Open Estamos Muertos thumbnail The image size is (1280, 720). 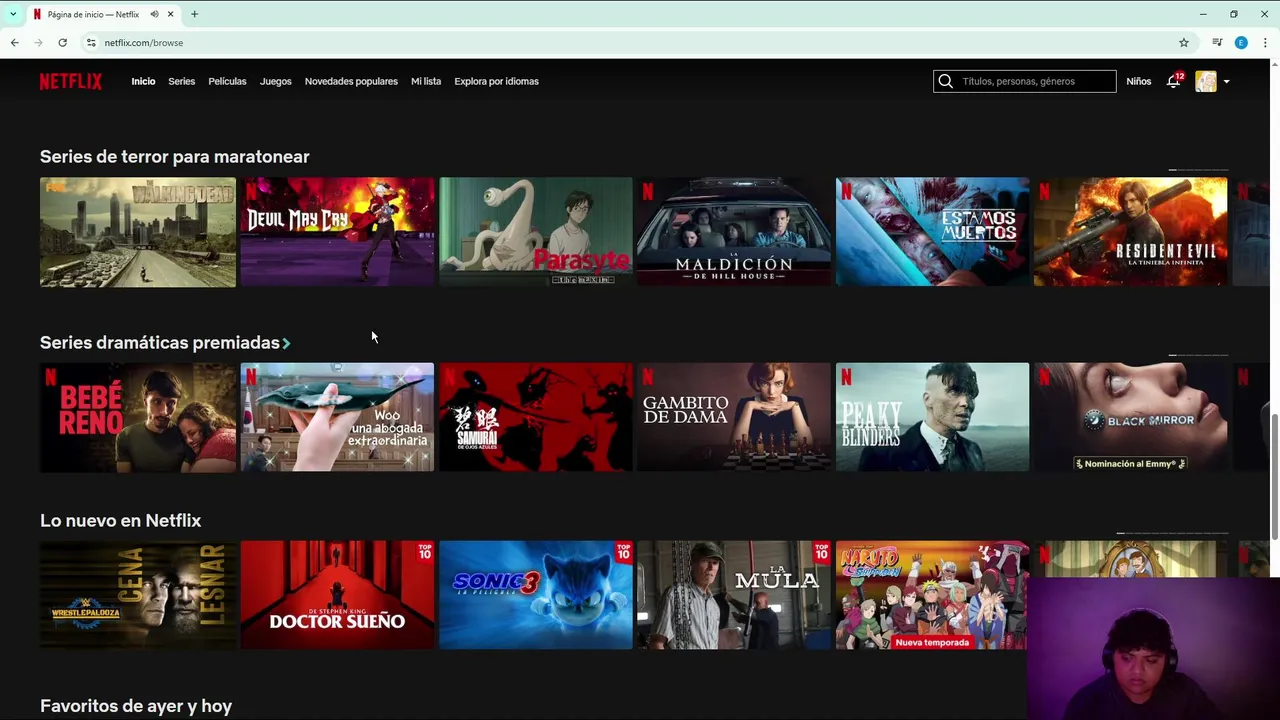932,232
